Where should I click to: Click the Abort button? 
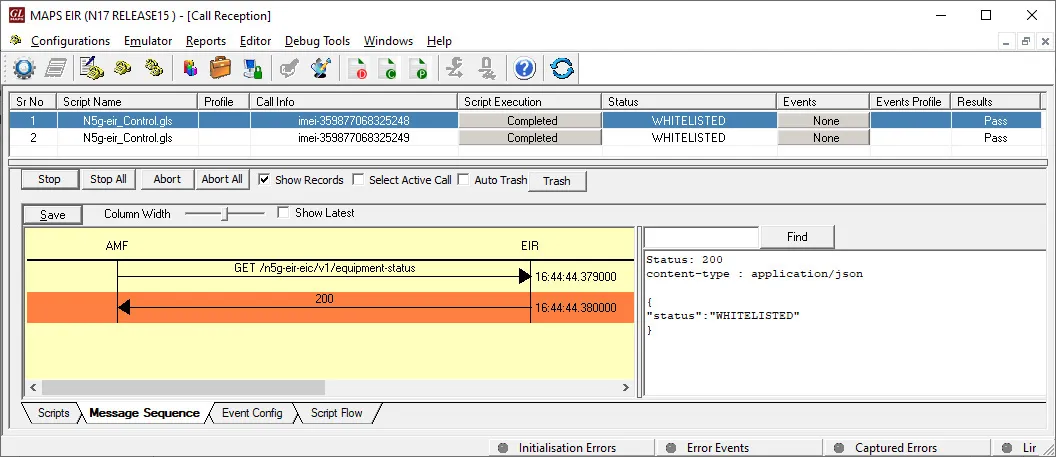point(167,180)
